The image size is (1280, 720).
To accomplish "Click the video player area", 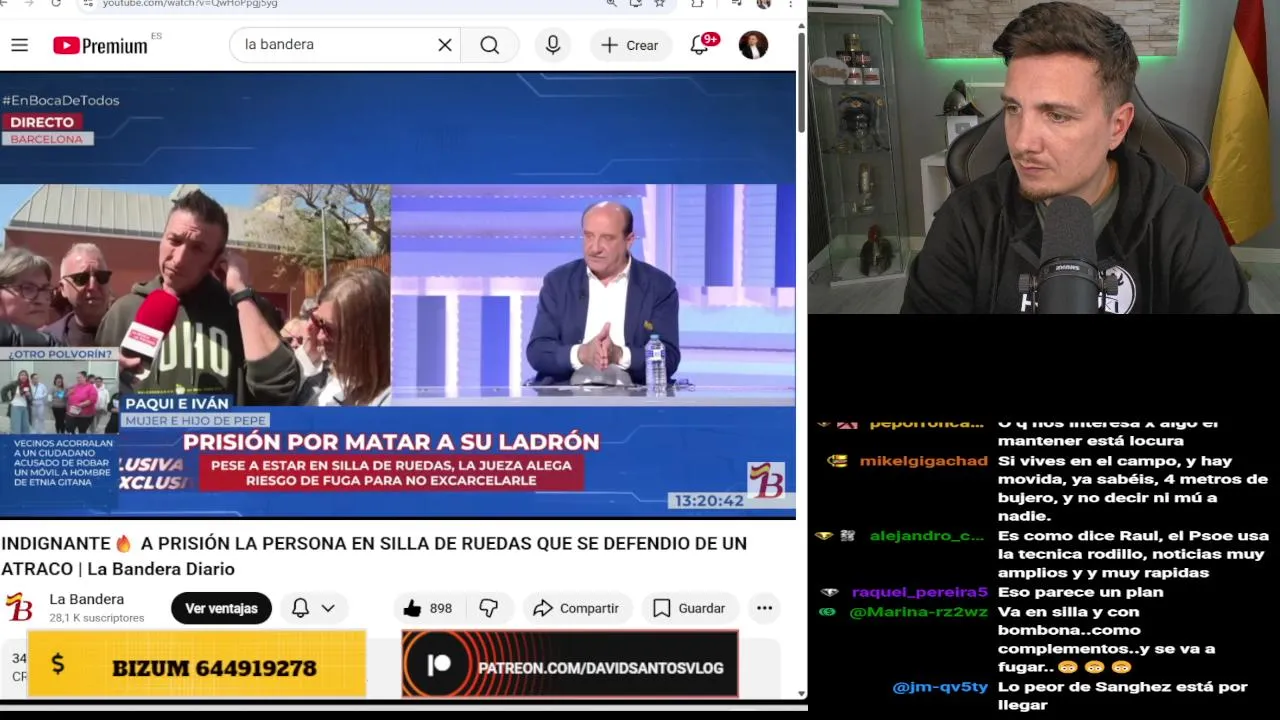I will tap(397, 295).
